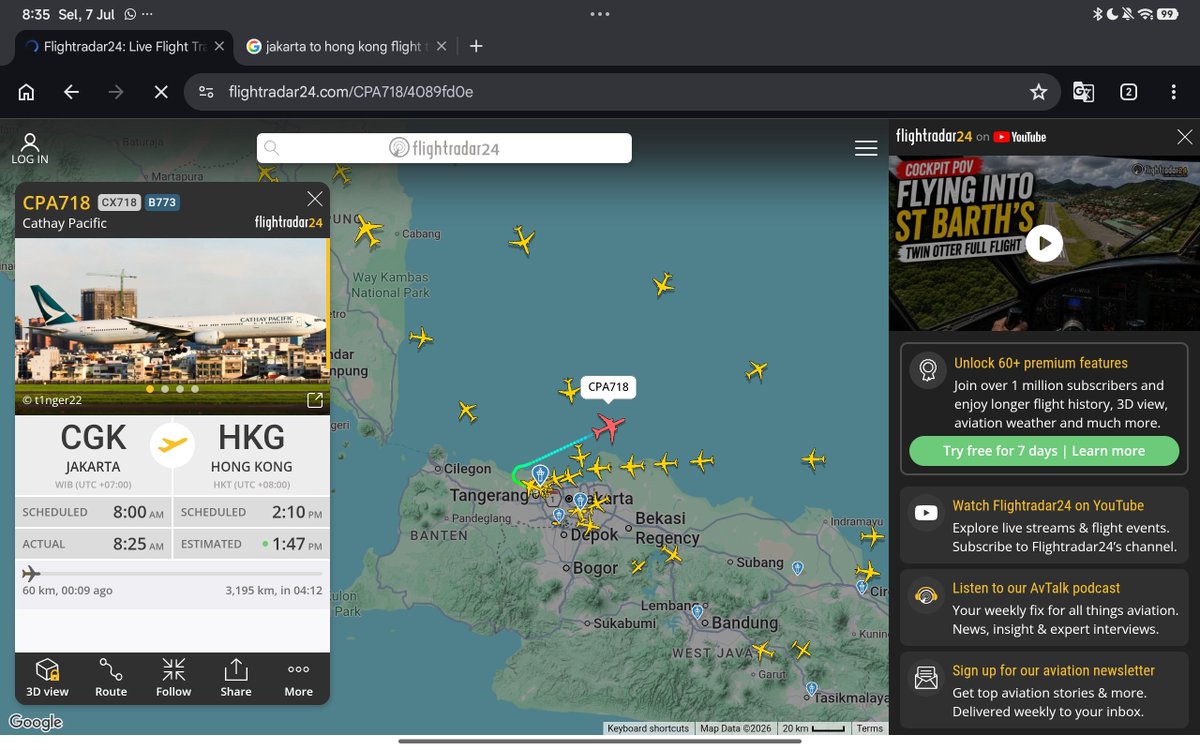The image size is (1200, 750).
Task: Click the HKG Hong Kong destination airport
Action: pos(251,447)
